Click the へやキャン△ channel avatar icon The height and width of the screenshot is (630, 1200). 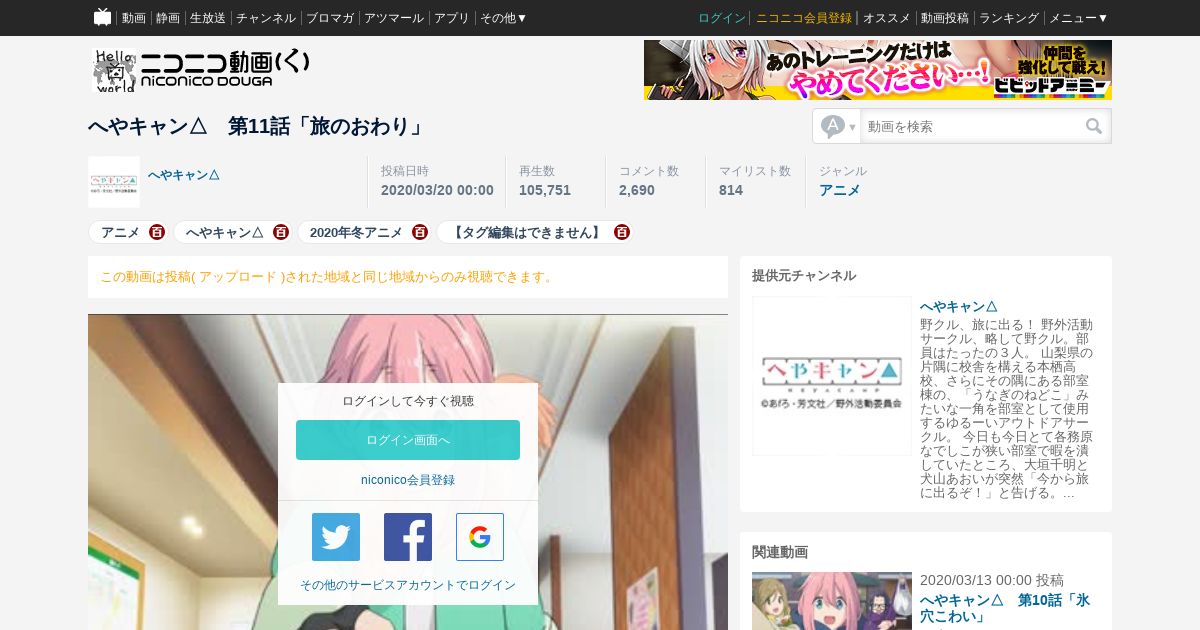click(x=114, y=182)
